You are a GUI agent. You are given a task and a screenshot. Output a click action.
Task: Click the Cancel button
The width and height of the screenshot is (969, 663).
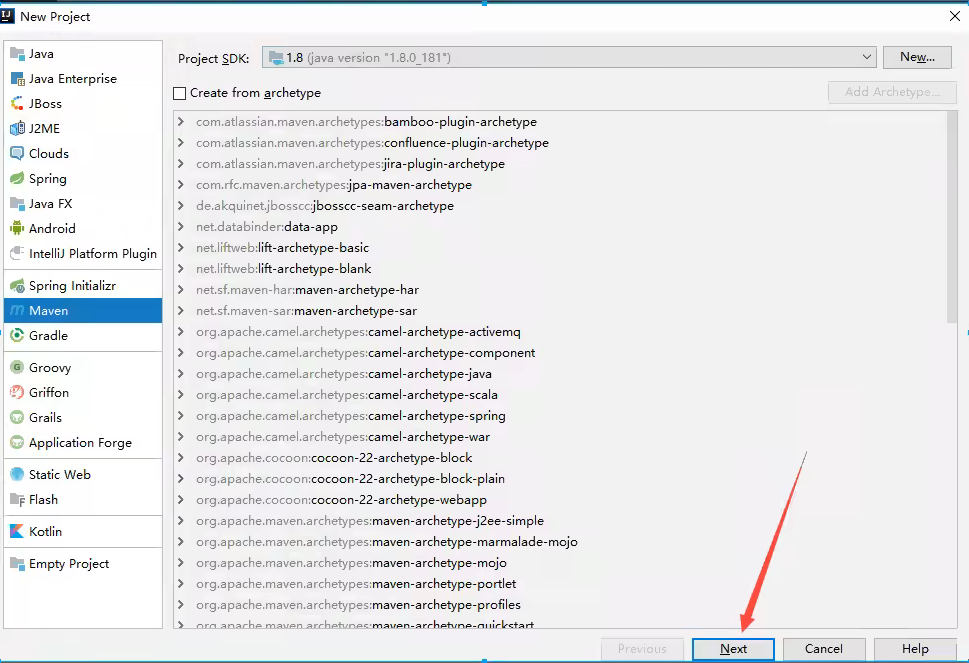(x=824, y=649)
